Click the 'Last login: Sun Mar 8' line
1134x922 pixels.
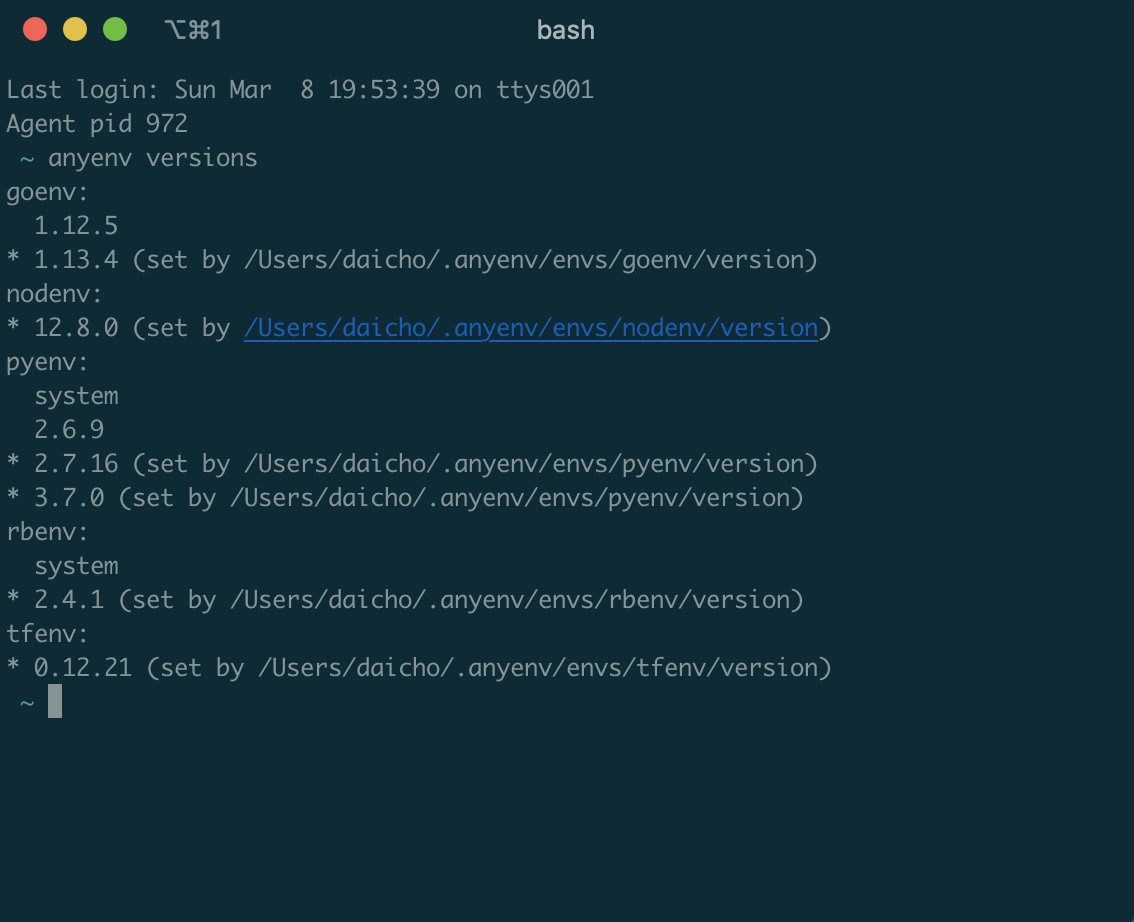click(300, 90)
